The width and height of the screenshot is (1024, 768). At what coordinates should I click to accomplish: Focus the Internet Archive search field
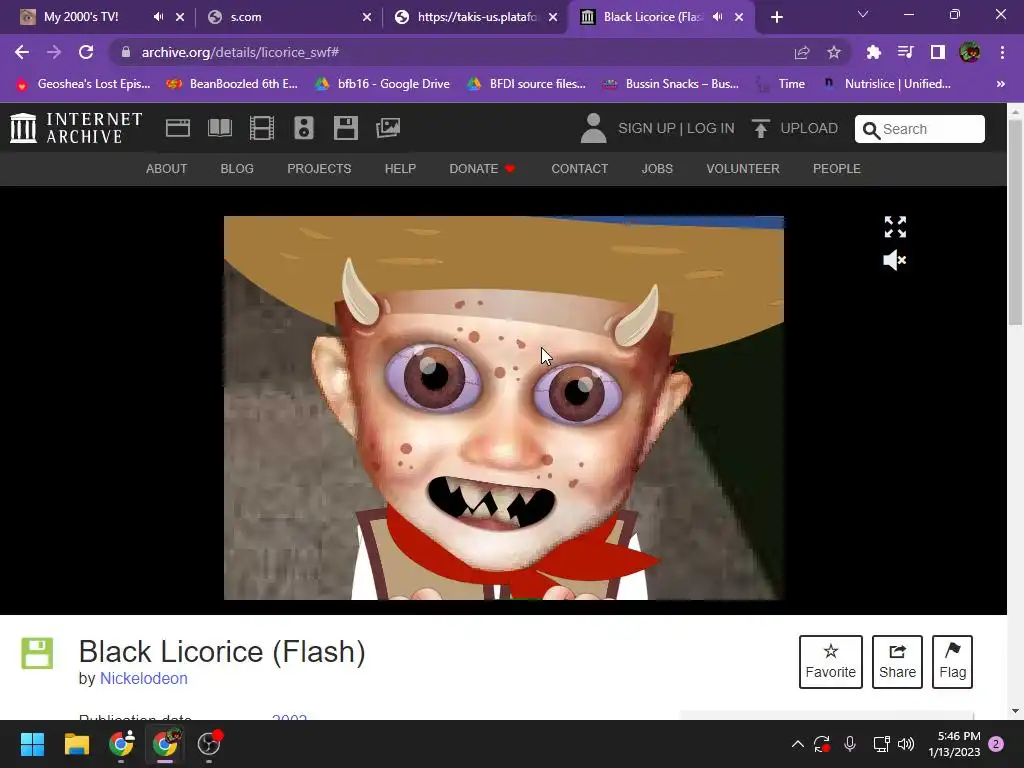920,129
